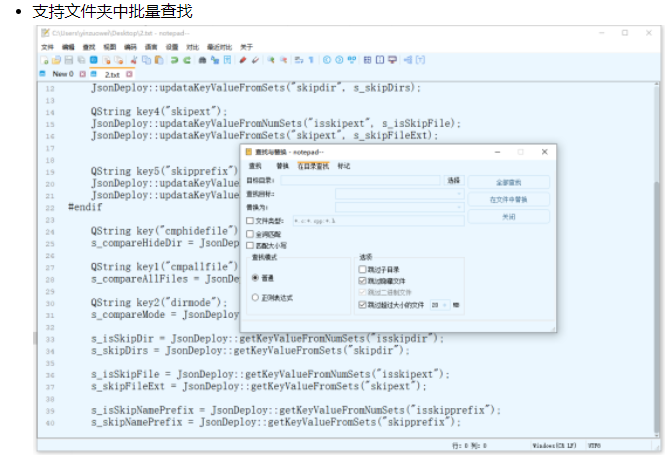Click the 目标目录 input field
This screenshot has height=456, width=669.
click(x=359, y=181)
